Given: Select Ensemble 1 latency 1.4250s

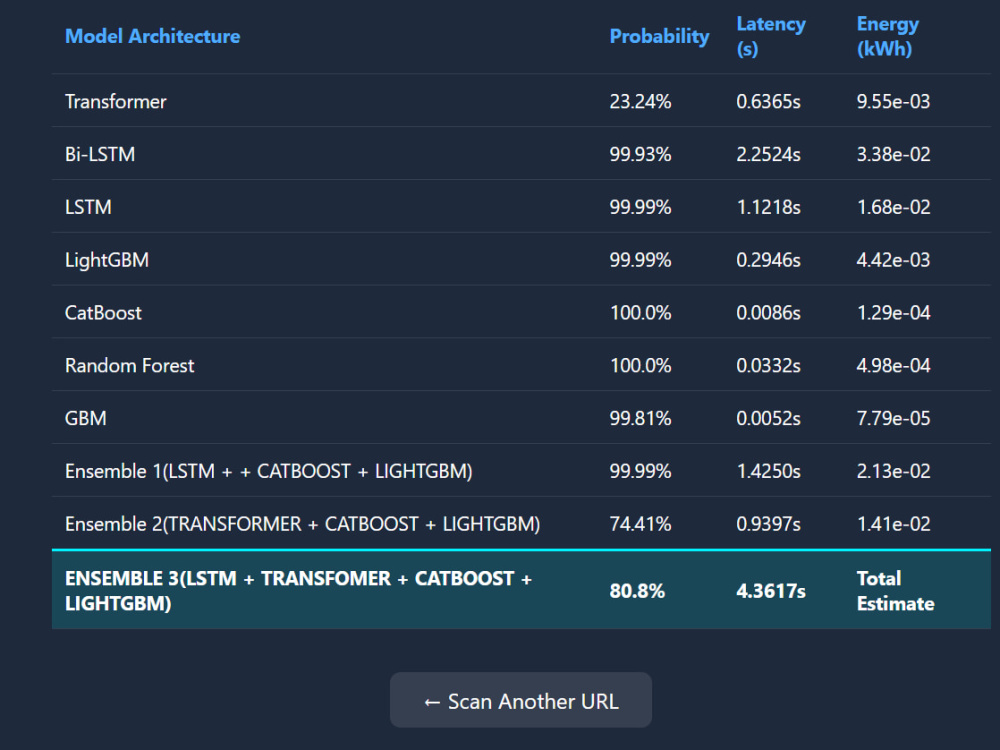Looking at the screenshot, I should [768, 471].
